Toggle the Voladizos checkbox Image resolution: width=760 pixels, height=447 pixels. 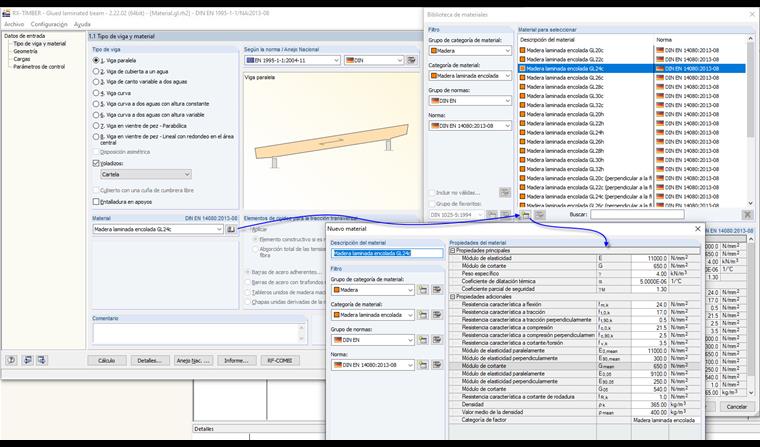[96, 163]
